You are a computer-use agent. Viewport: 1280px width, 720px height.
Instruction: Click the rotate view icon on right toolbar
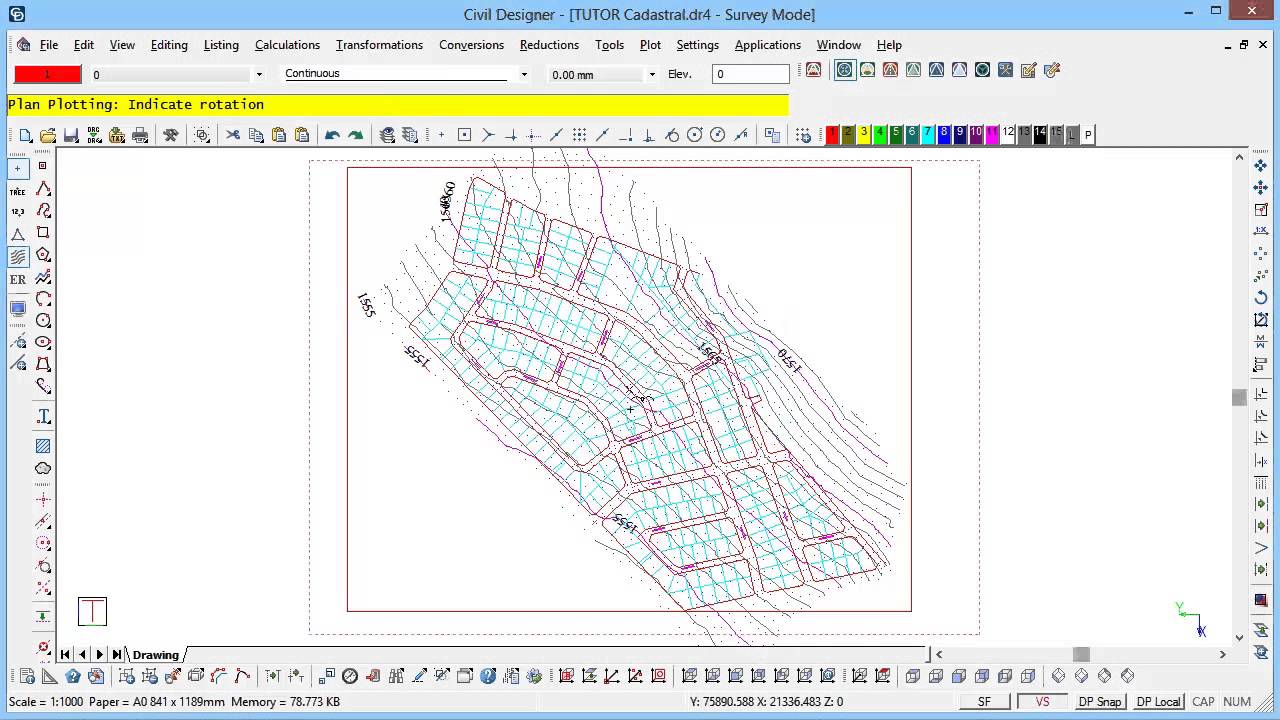coord(1261,298)
